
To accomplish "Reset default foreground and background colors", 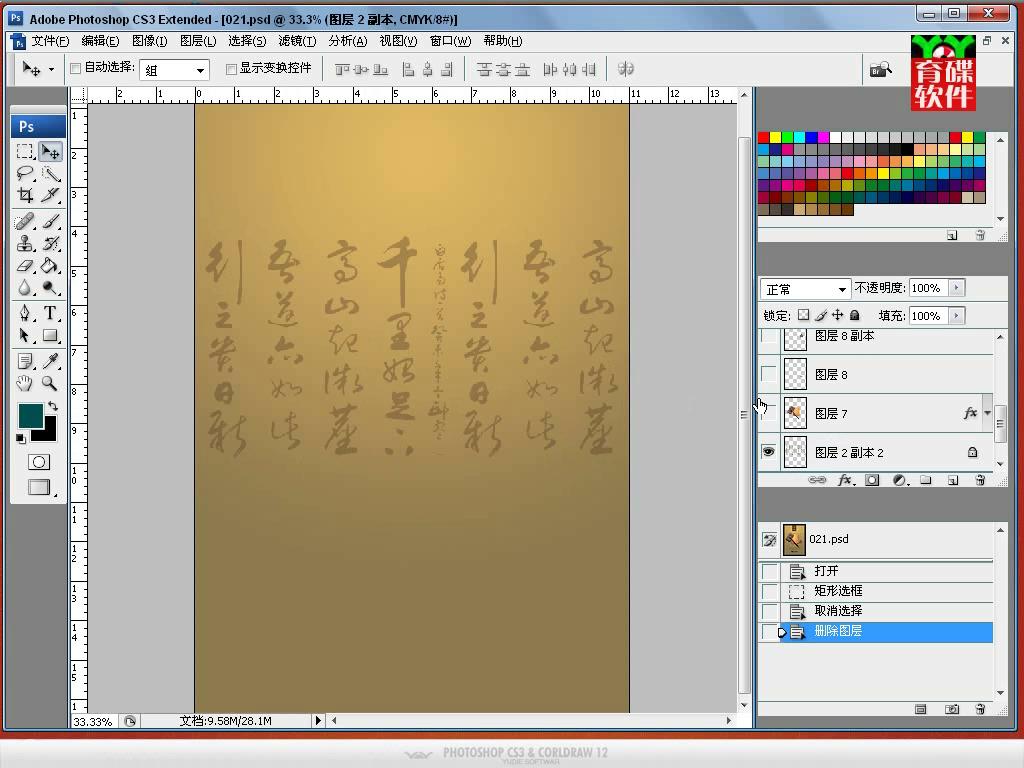I will (21, 438).
